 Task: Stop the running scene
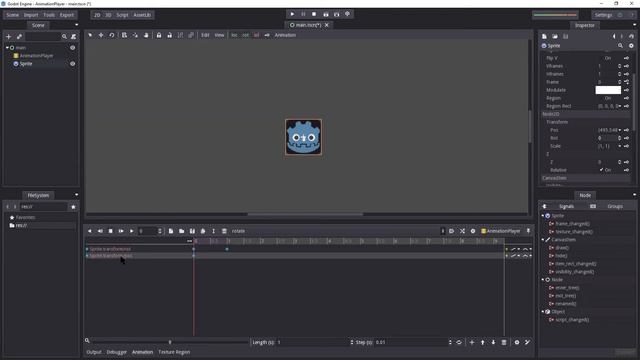[314, 14]
